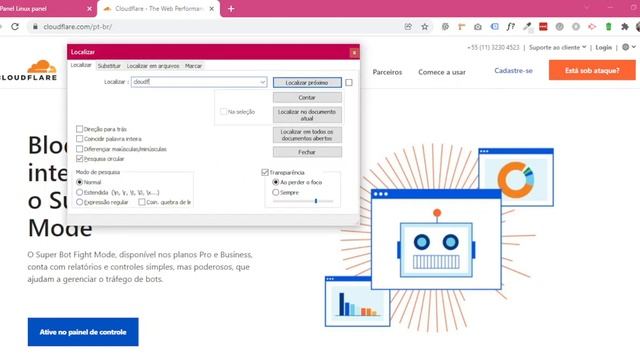Switch to Localizar em arquivos tab
Screen dimensions: 640x360
(x=153, y=66)
